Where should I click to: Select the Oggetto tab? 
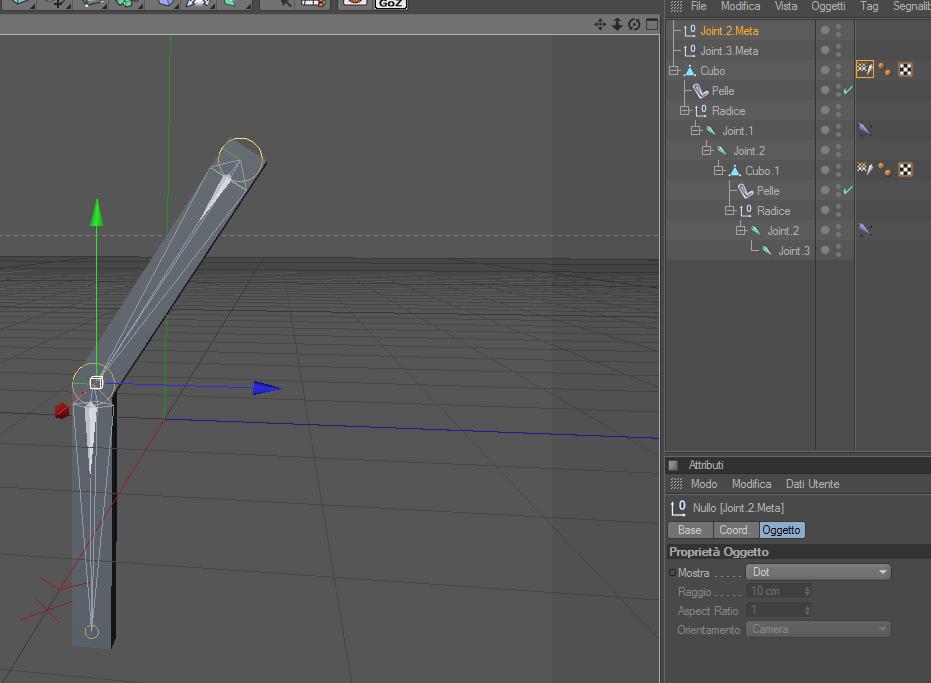tap(782, 530)
